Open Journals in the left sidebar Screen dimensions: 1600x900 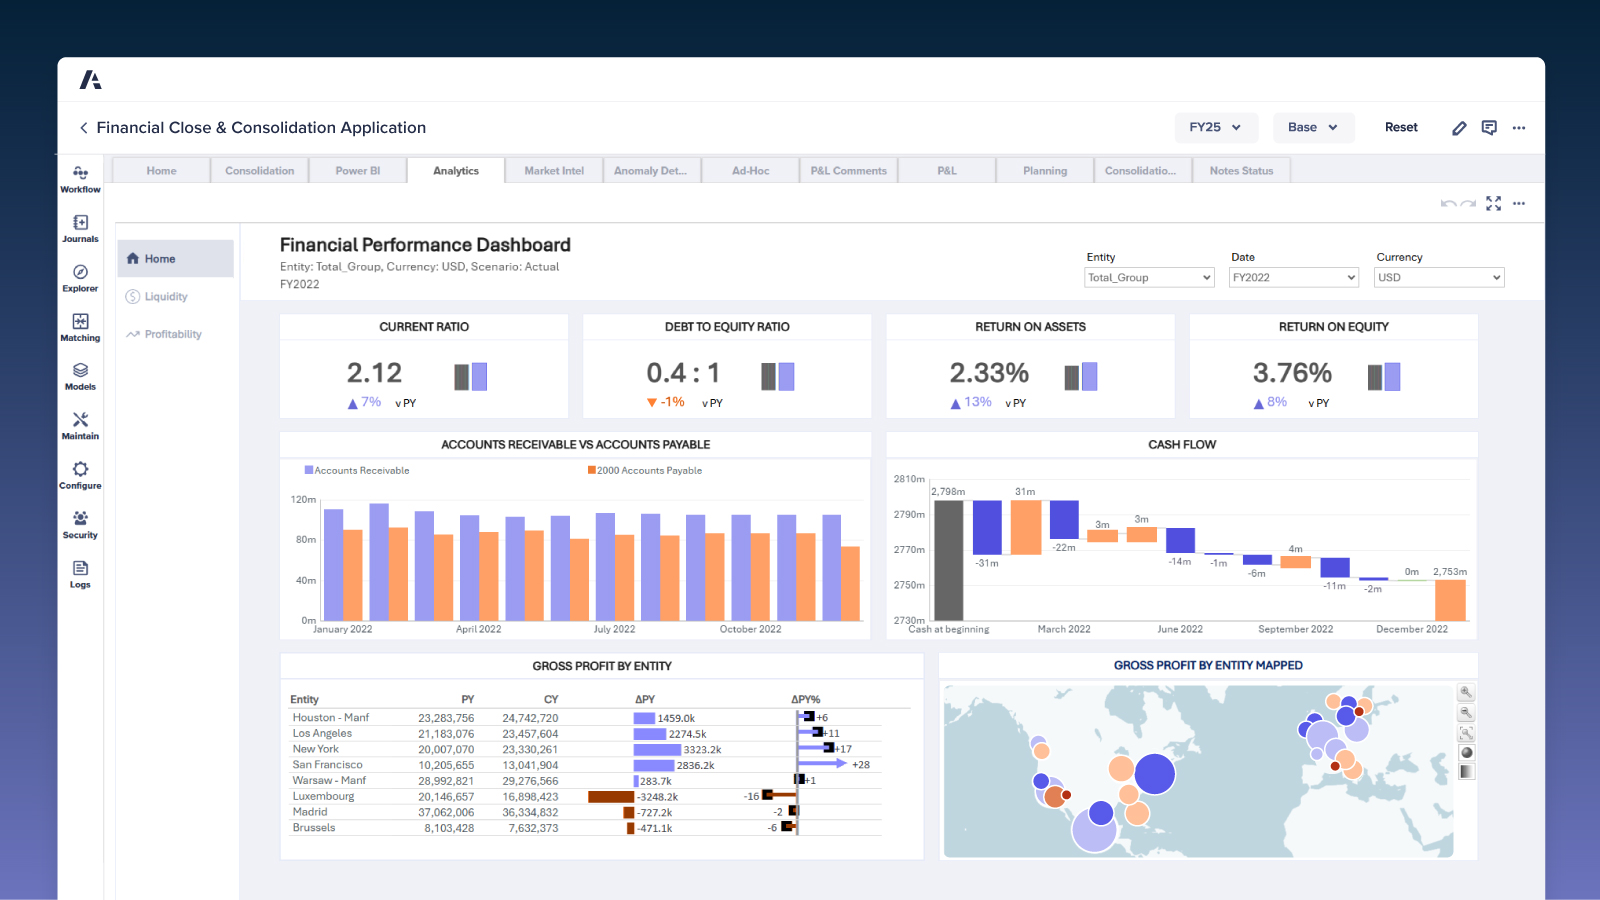[80, 223]
